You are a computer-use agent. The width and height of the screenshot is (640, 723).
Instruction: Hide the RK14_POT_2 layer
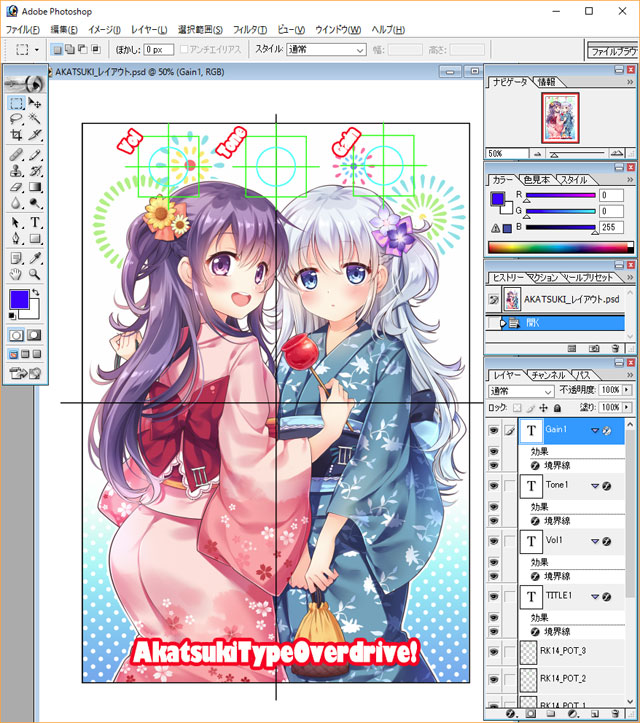point(494,680)
